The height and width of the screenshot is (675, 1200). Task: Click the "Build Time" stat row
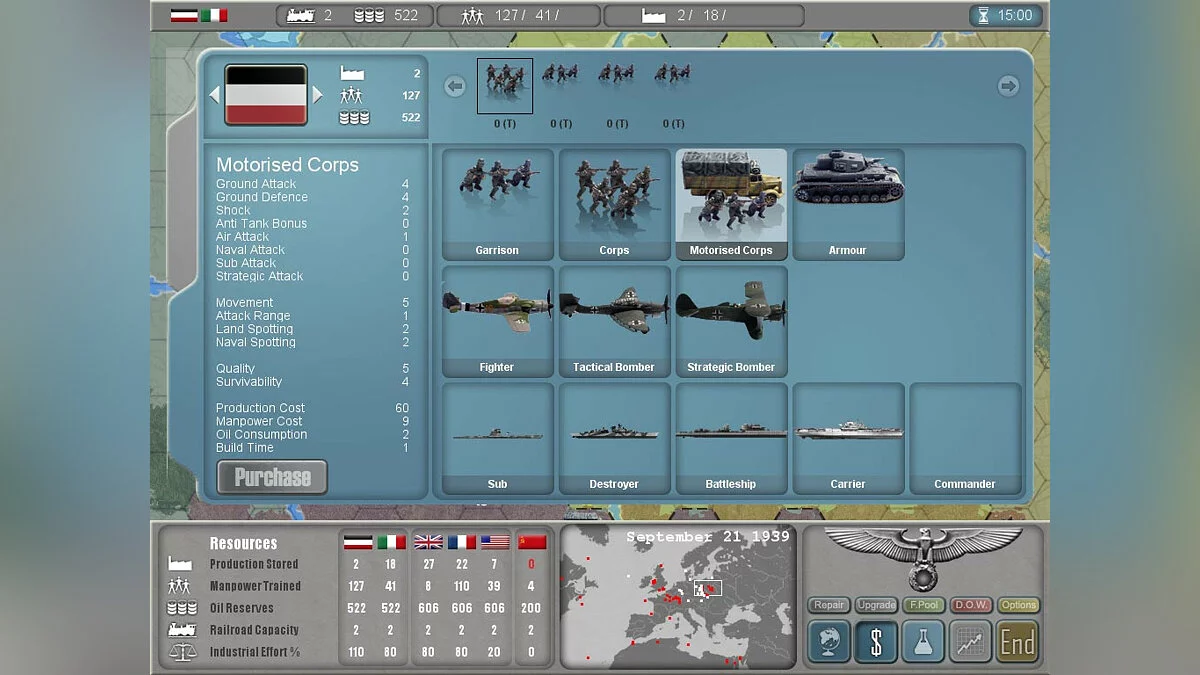[312, 447]
